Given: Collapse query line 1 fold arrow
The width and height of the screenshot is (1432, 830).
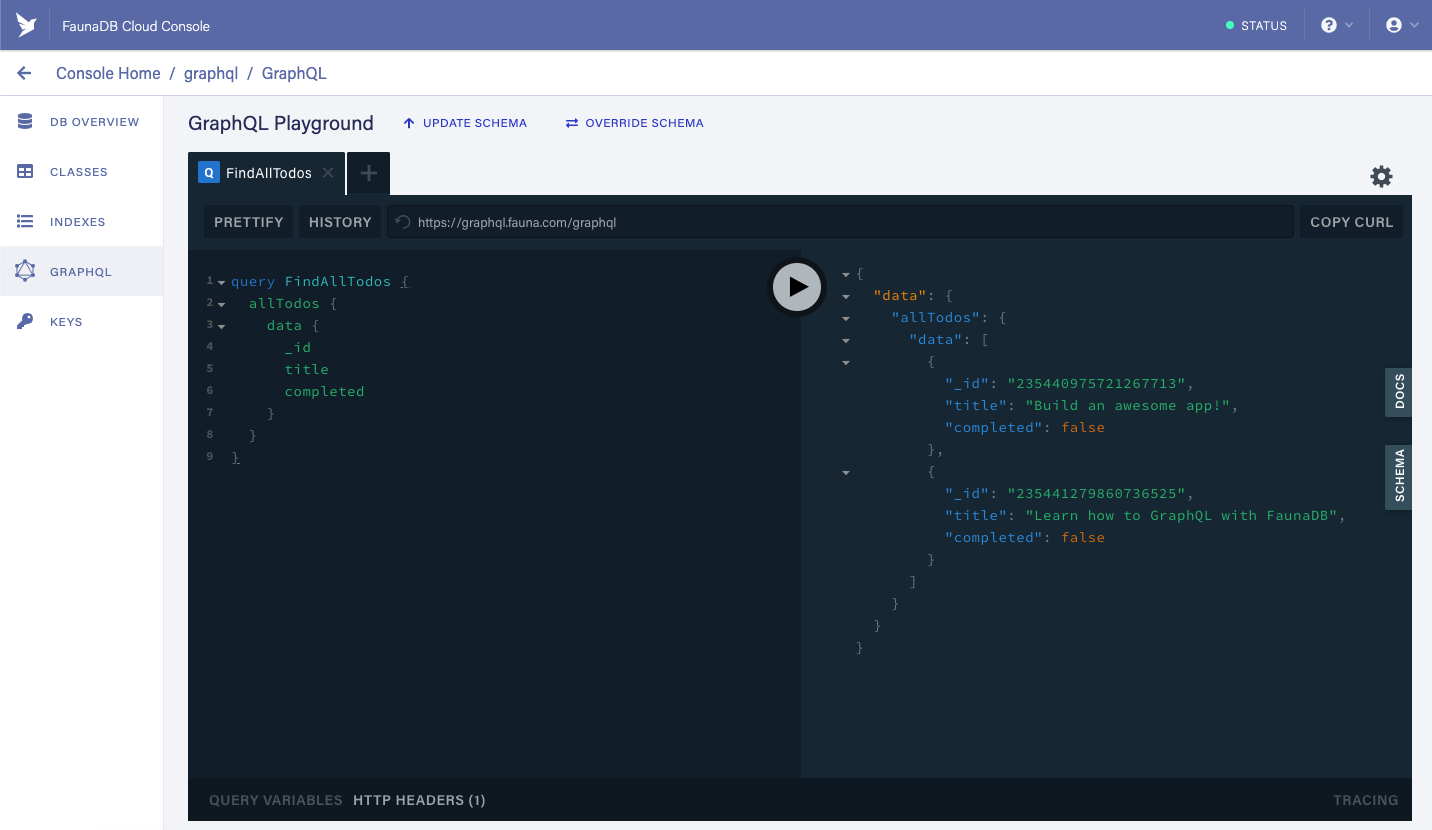Looking at the screenshot, I should [221, 283].
